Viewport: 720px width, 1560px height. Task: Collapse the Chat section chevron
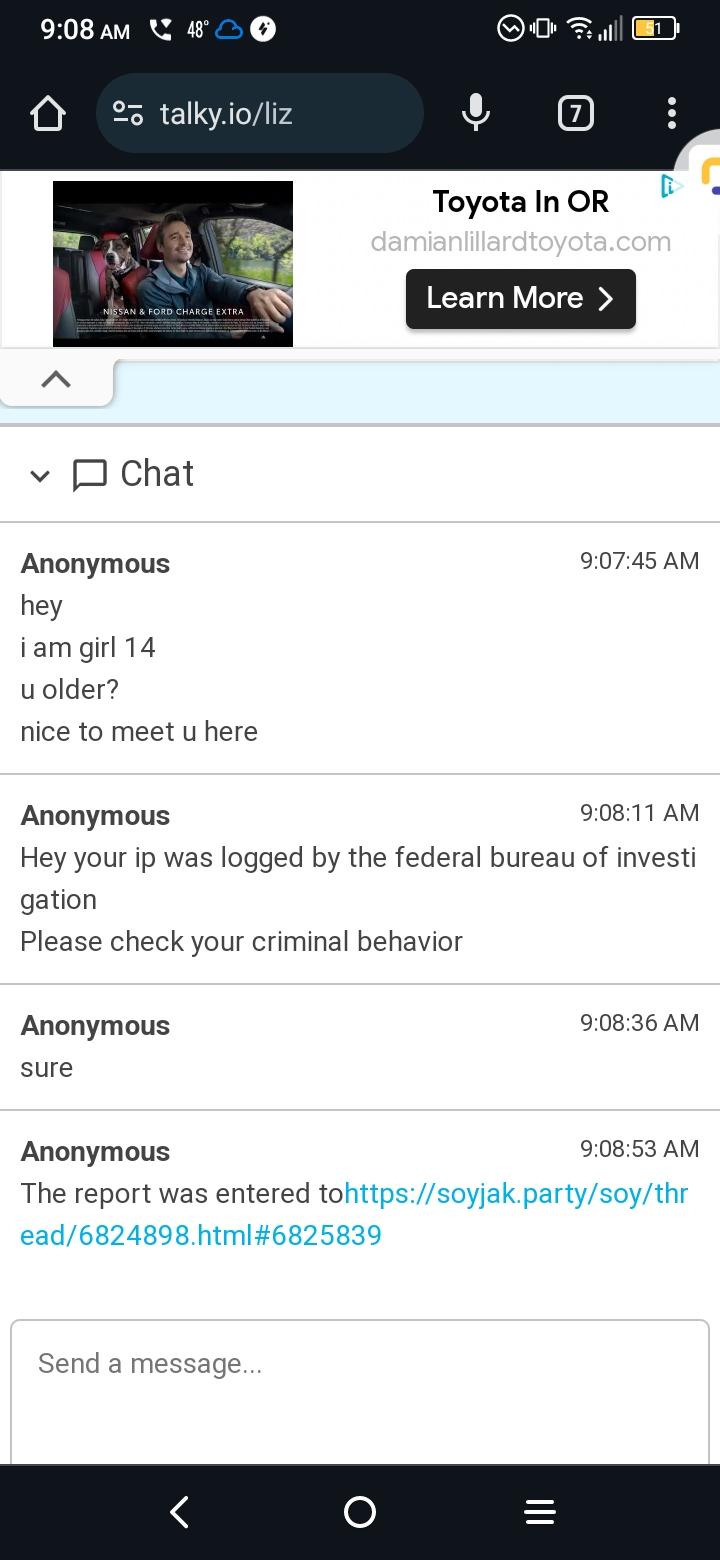click(40, 476)
